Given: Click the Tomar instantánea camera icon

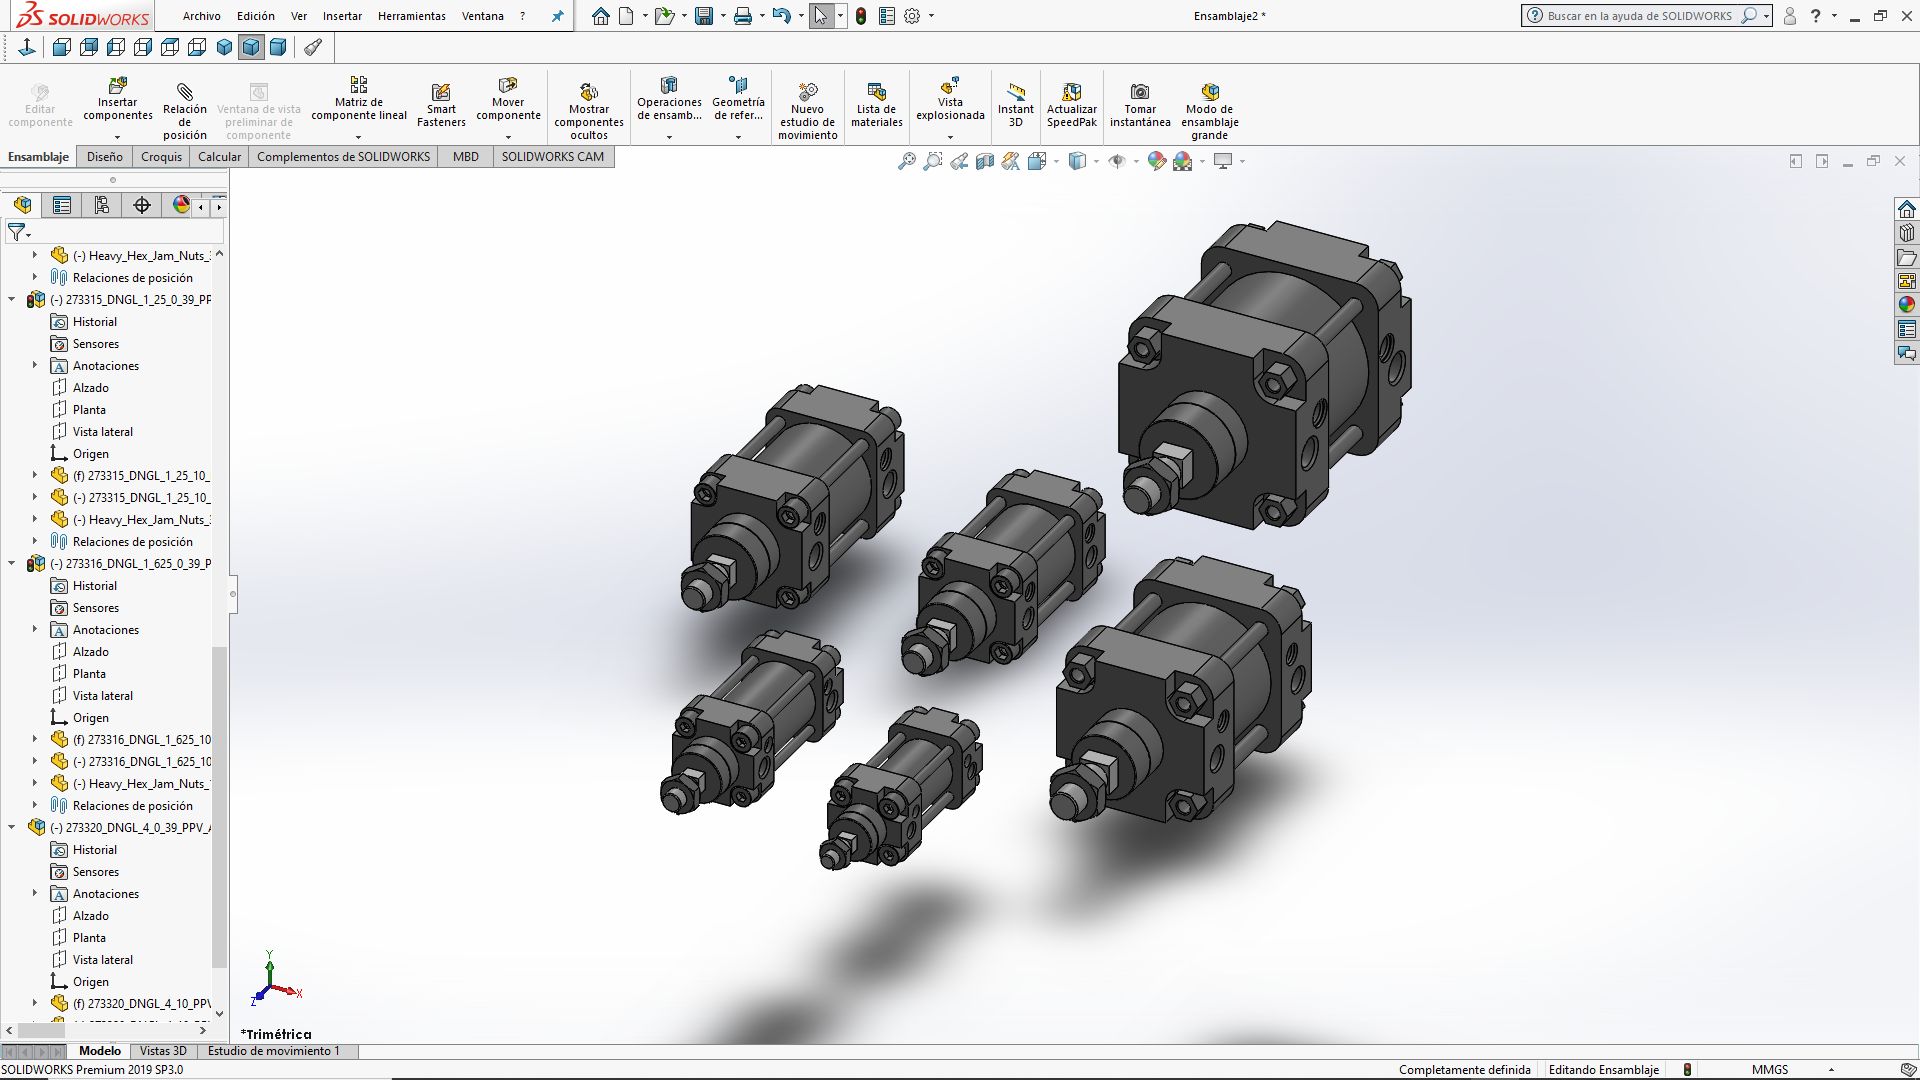Looking at the screenshot, I should 1139,92.
